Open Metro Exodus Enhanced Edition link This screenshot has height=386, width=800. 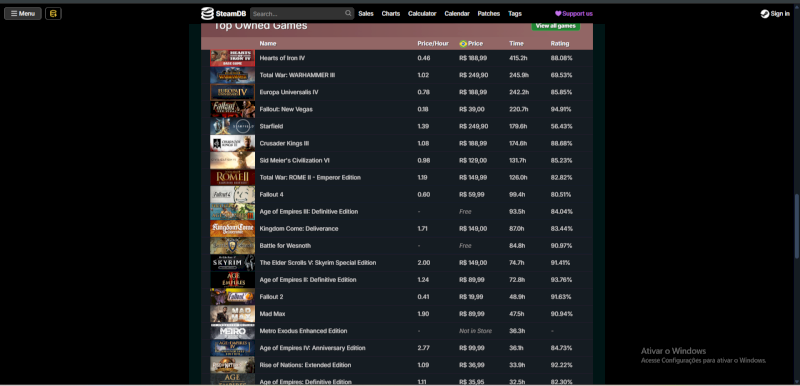coord(303,331)
